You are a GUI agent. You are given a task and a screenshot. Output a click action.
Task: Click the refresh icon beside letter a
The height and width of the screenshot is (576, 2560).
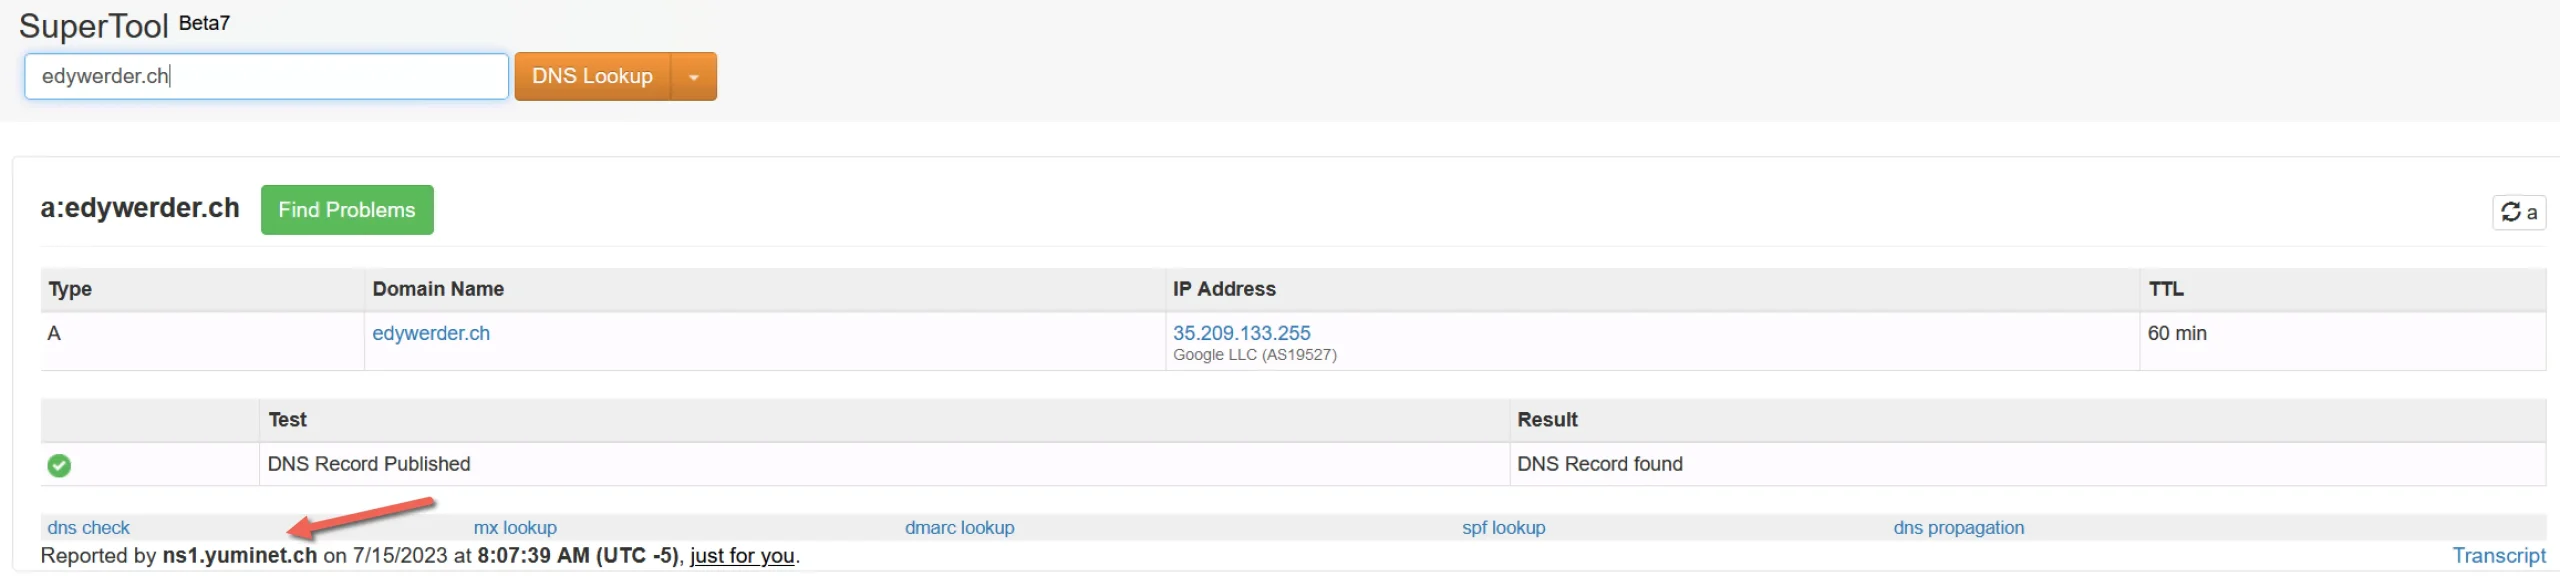2510,212
